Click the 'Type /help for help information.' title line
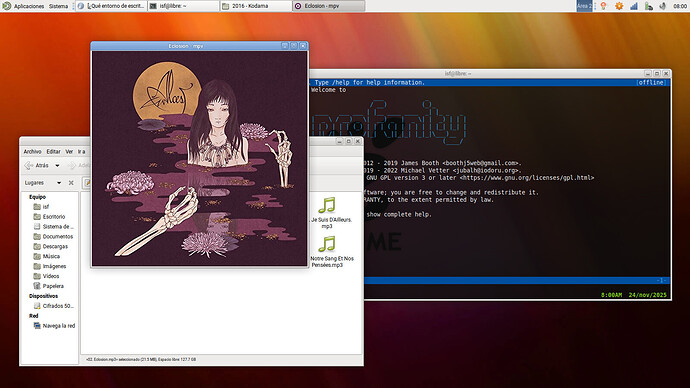Screen dimensions: 690x388 pyautogui.click(x=370, y=82)
